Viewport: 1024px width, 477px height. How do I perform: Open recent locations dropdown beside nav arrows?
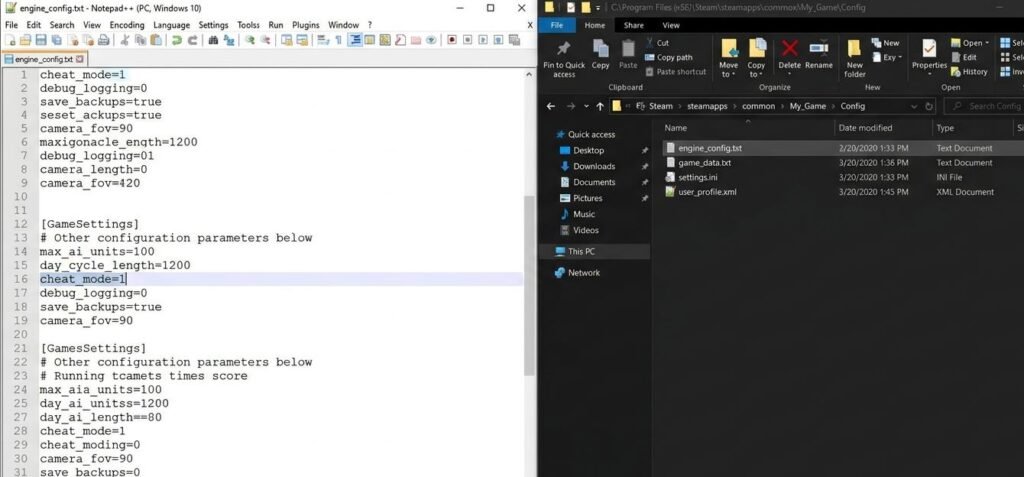(x=586, y=106)
